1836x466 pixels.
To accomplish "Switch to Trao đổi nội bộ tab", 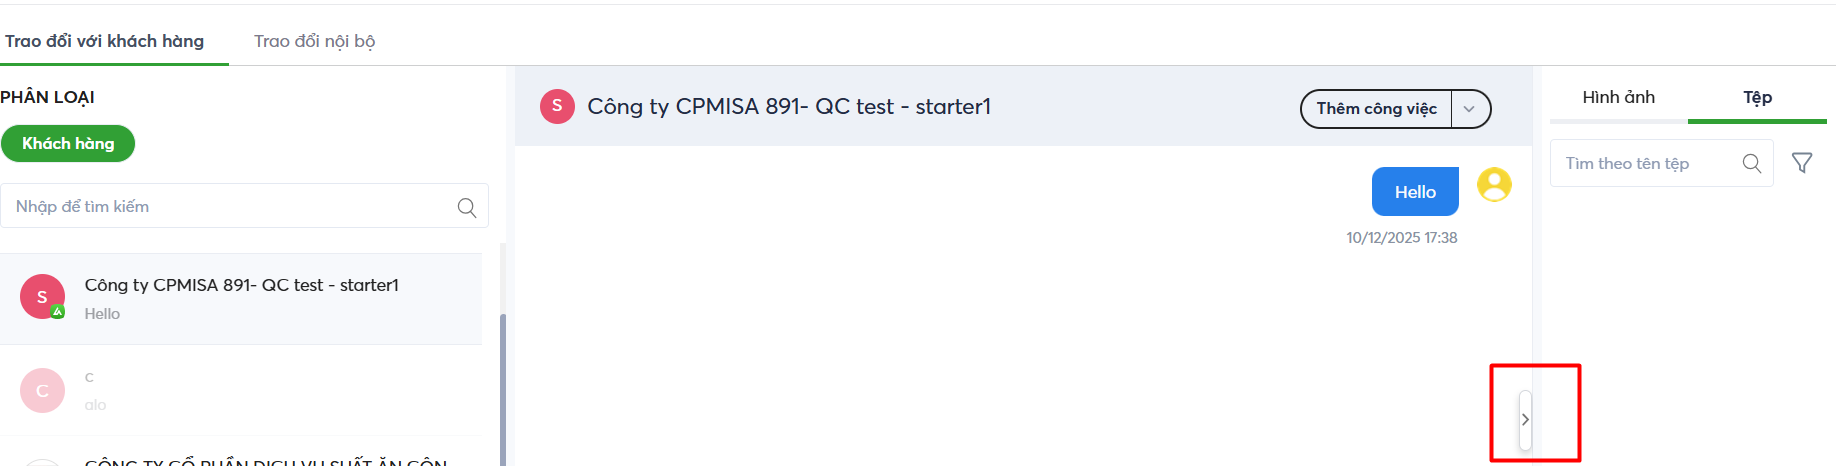I will (314, 41).
